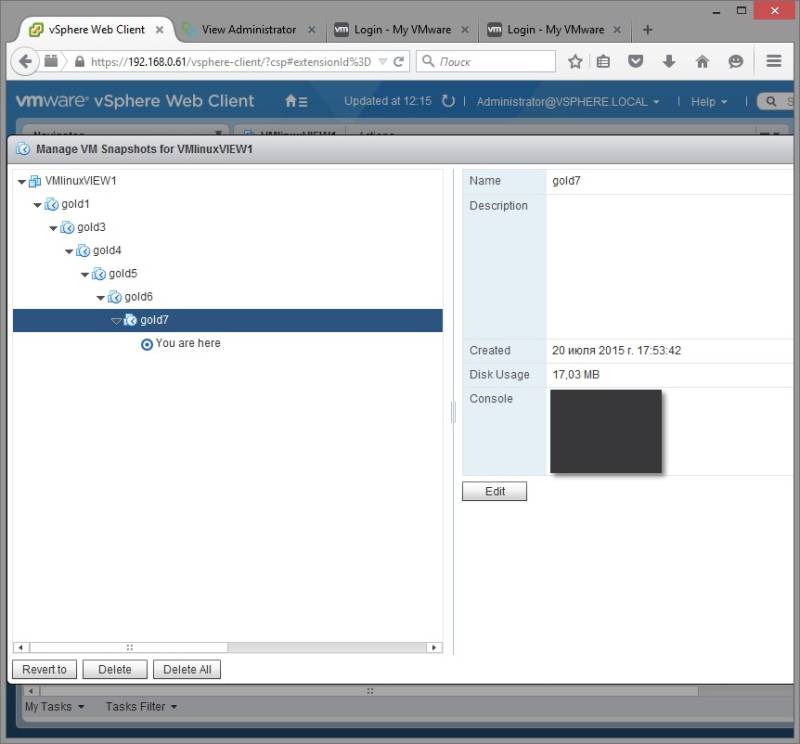Open the Firefox hamburger menu
800x744 pixels.
click(x=773, y=61)
